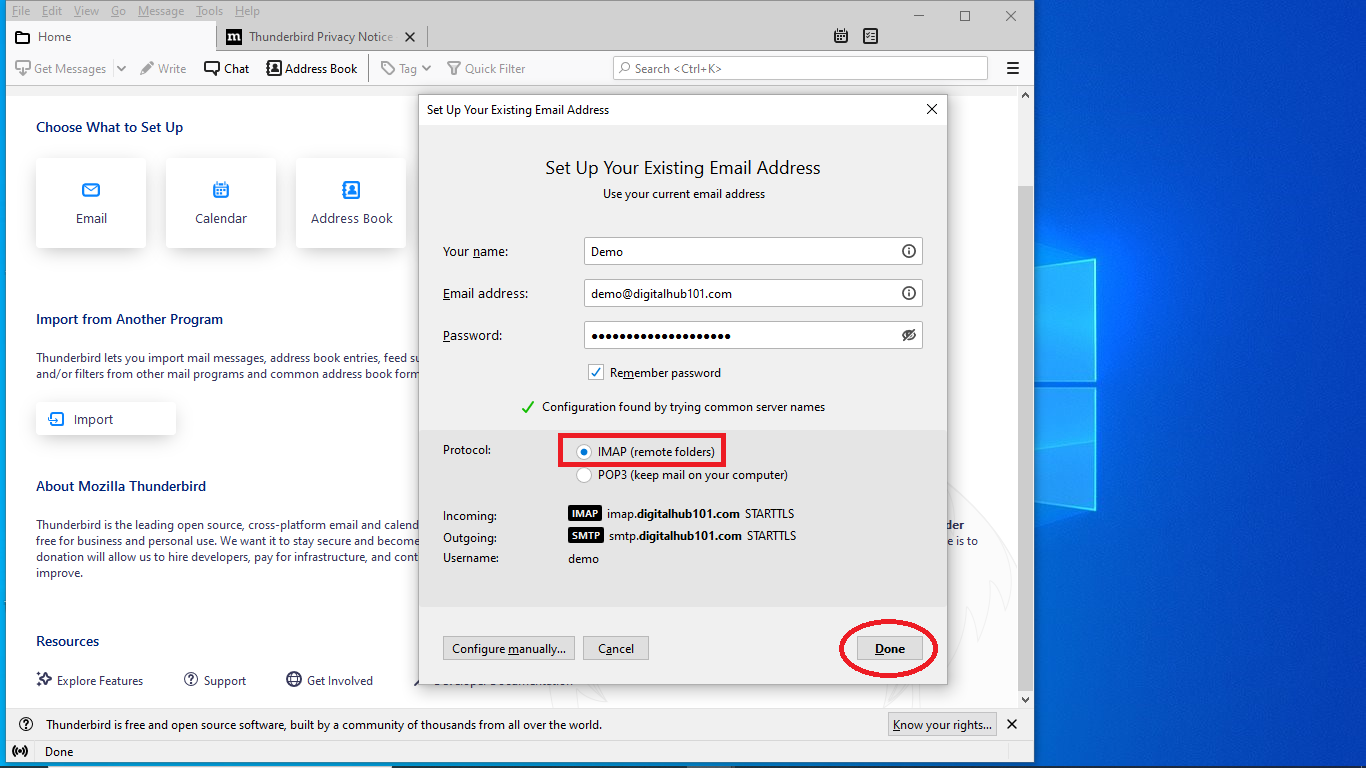This screenshot has width=1366, height=768.
Task: Choose the Address Book setup card
Action: 351,203
